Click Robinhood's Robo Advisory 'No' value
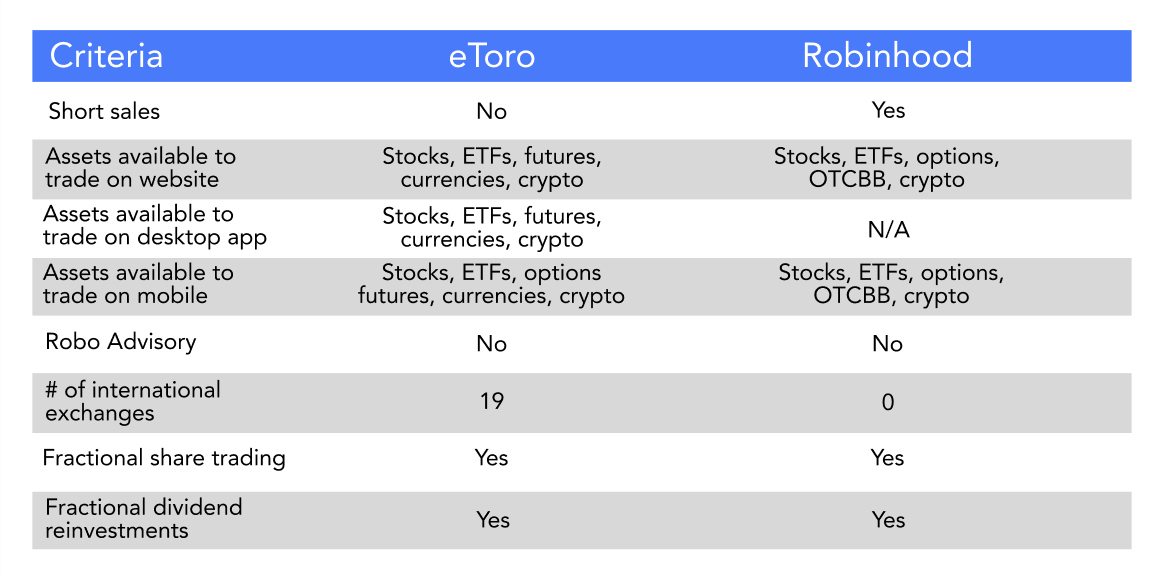 coord(887,345)
